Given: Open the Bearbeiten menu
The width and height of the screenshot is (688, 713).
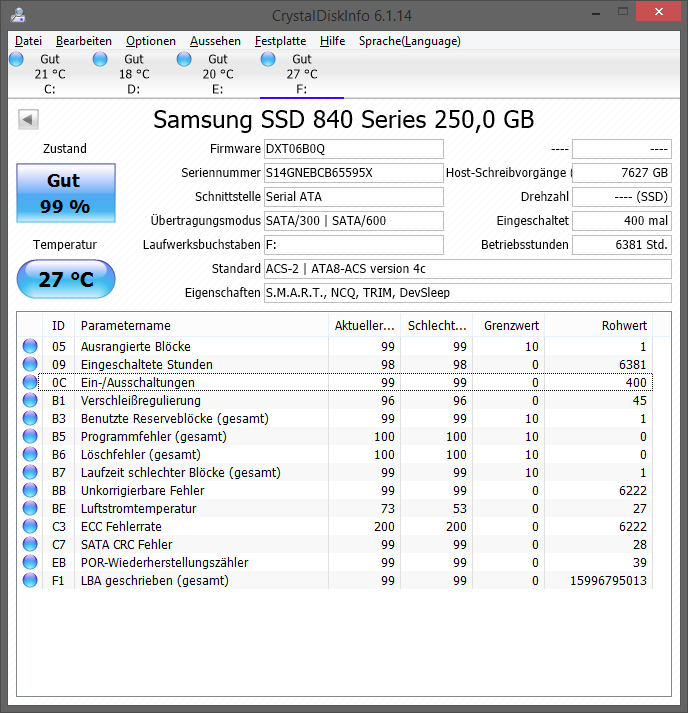Looking at the screenshot, I should 84,41.
